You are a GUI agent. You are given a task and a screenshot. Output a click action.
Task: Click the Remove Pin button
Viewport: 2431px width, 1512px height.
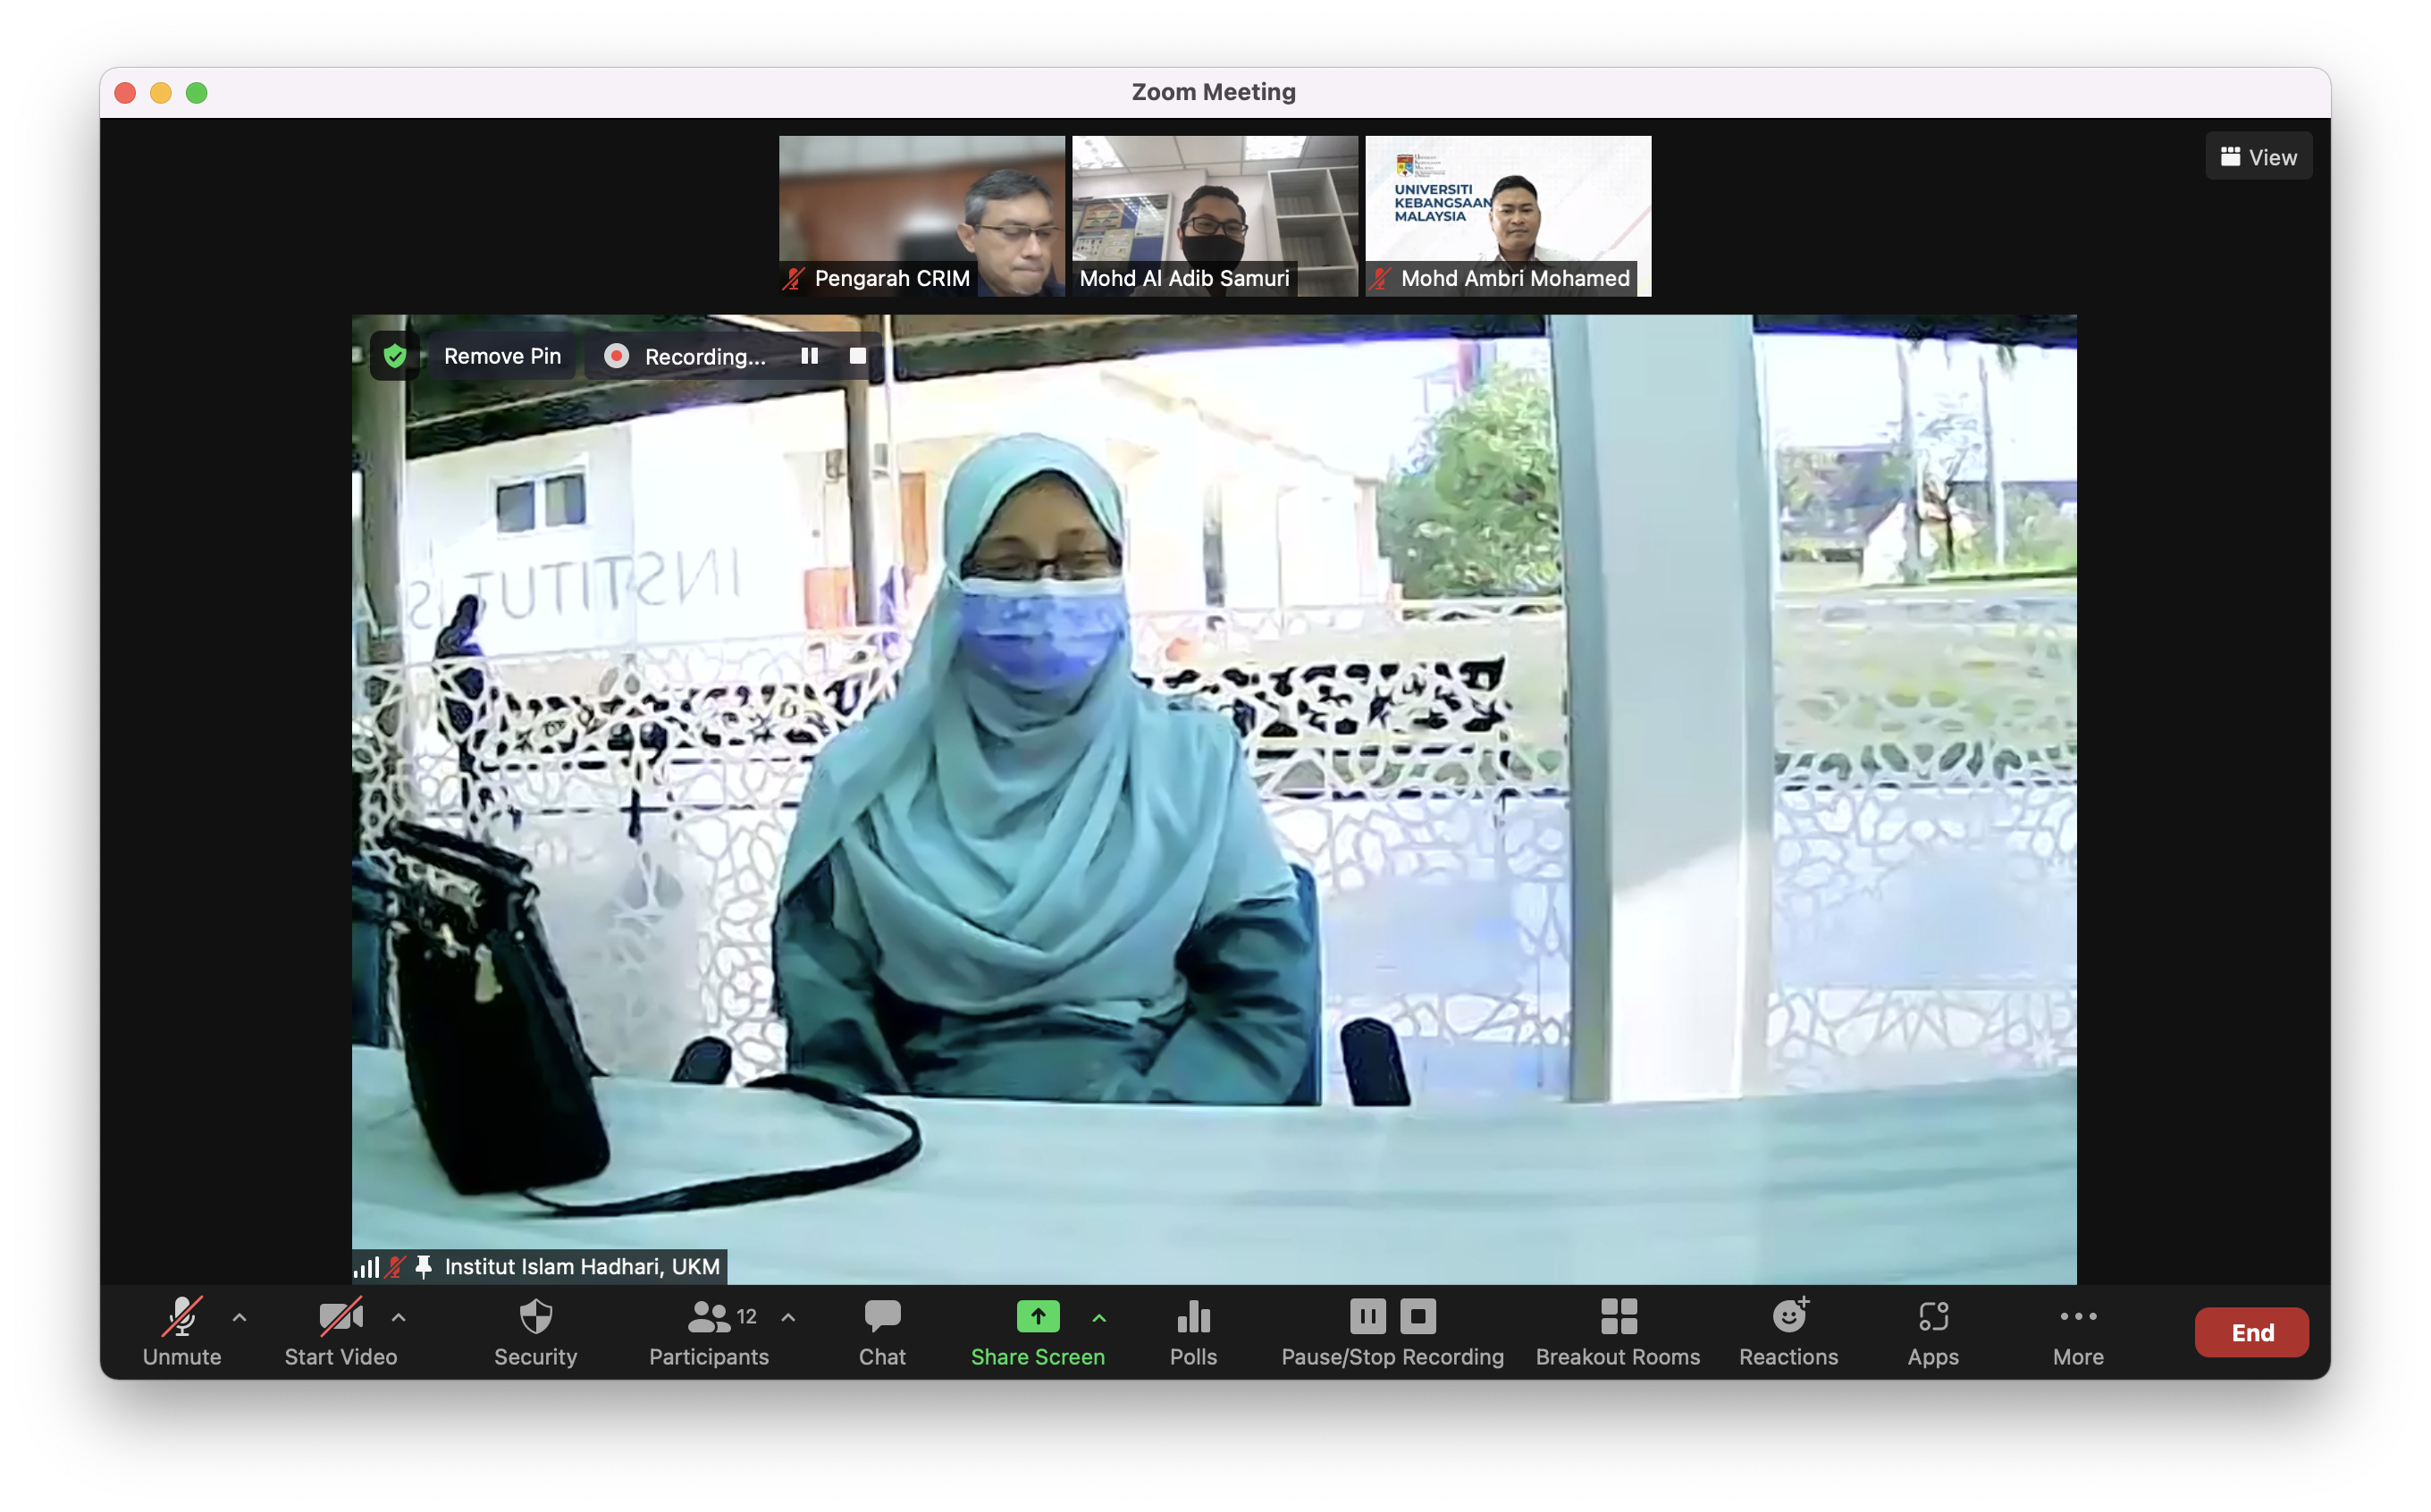[x=502, y=356]
